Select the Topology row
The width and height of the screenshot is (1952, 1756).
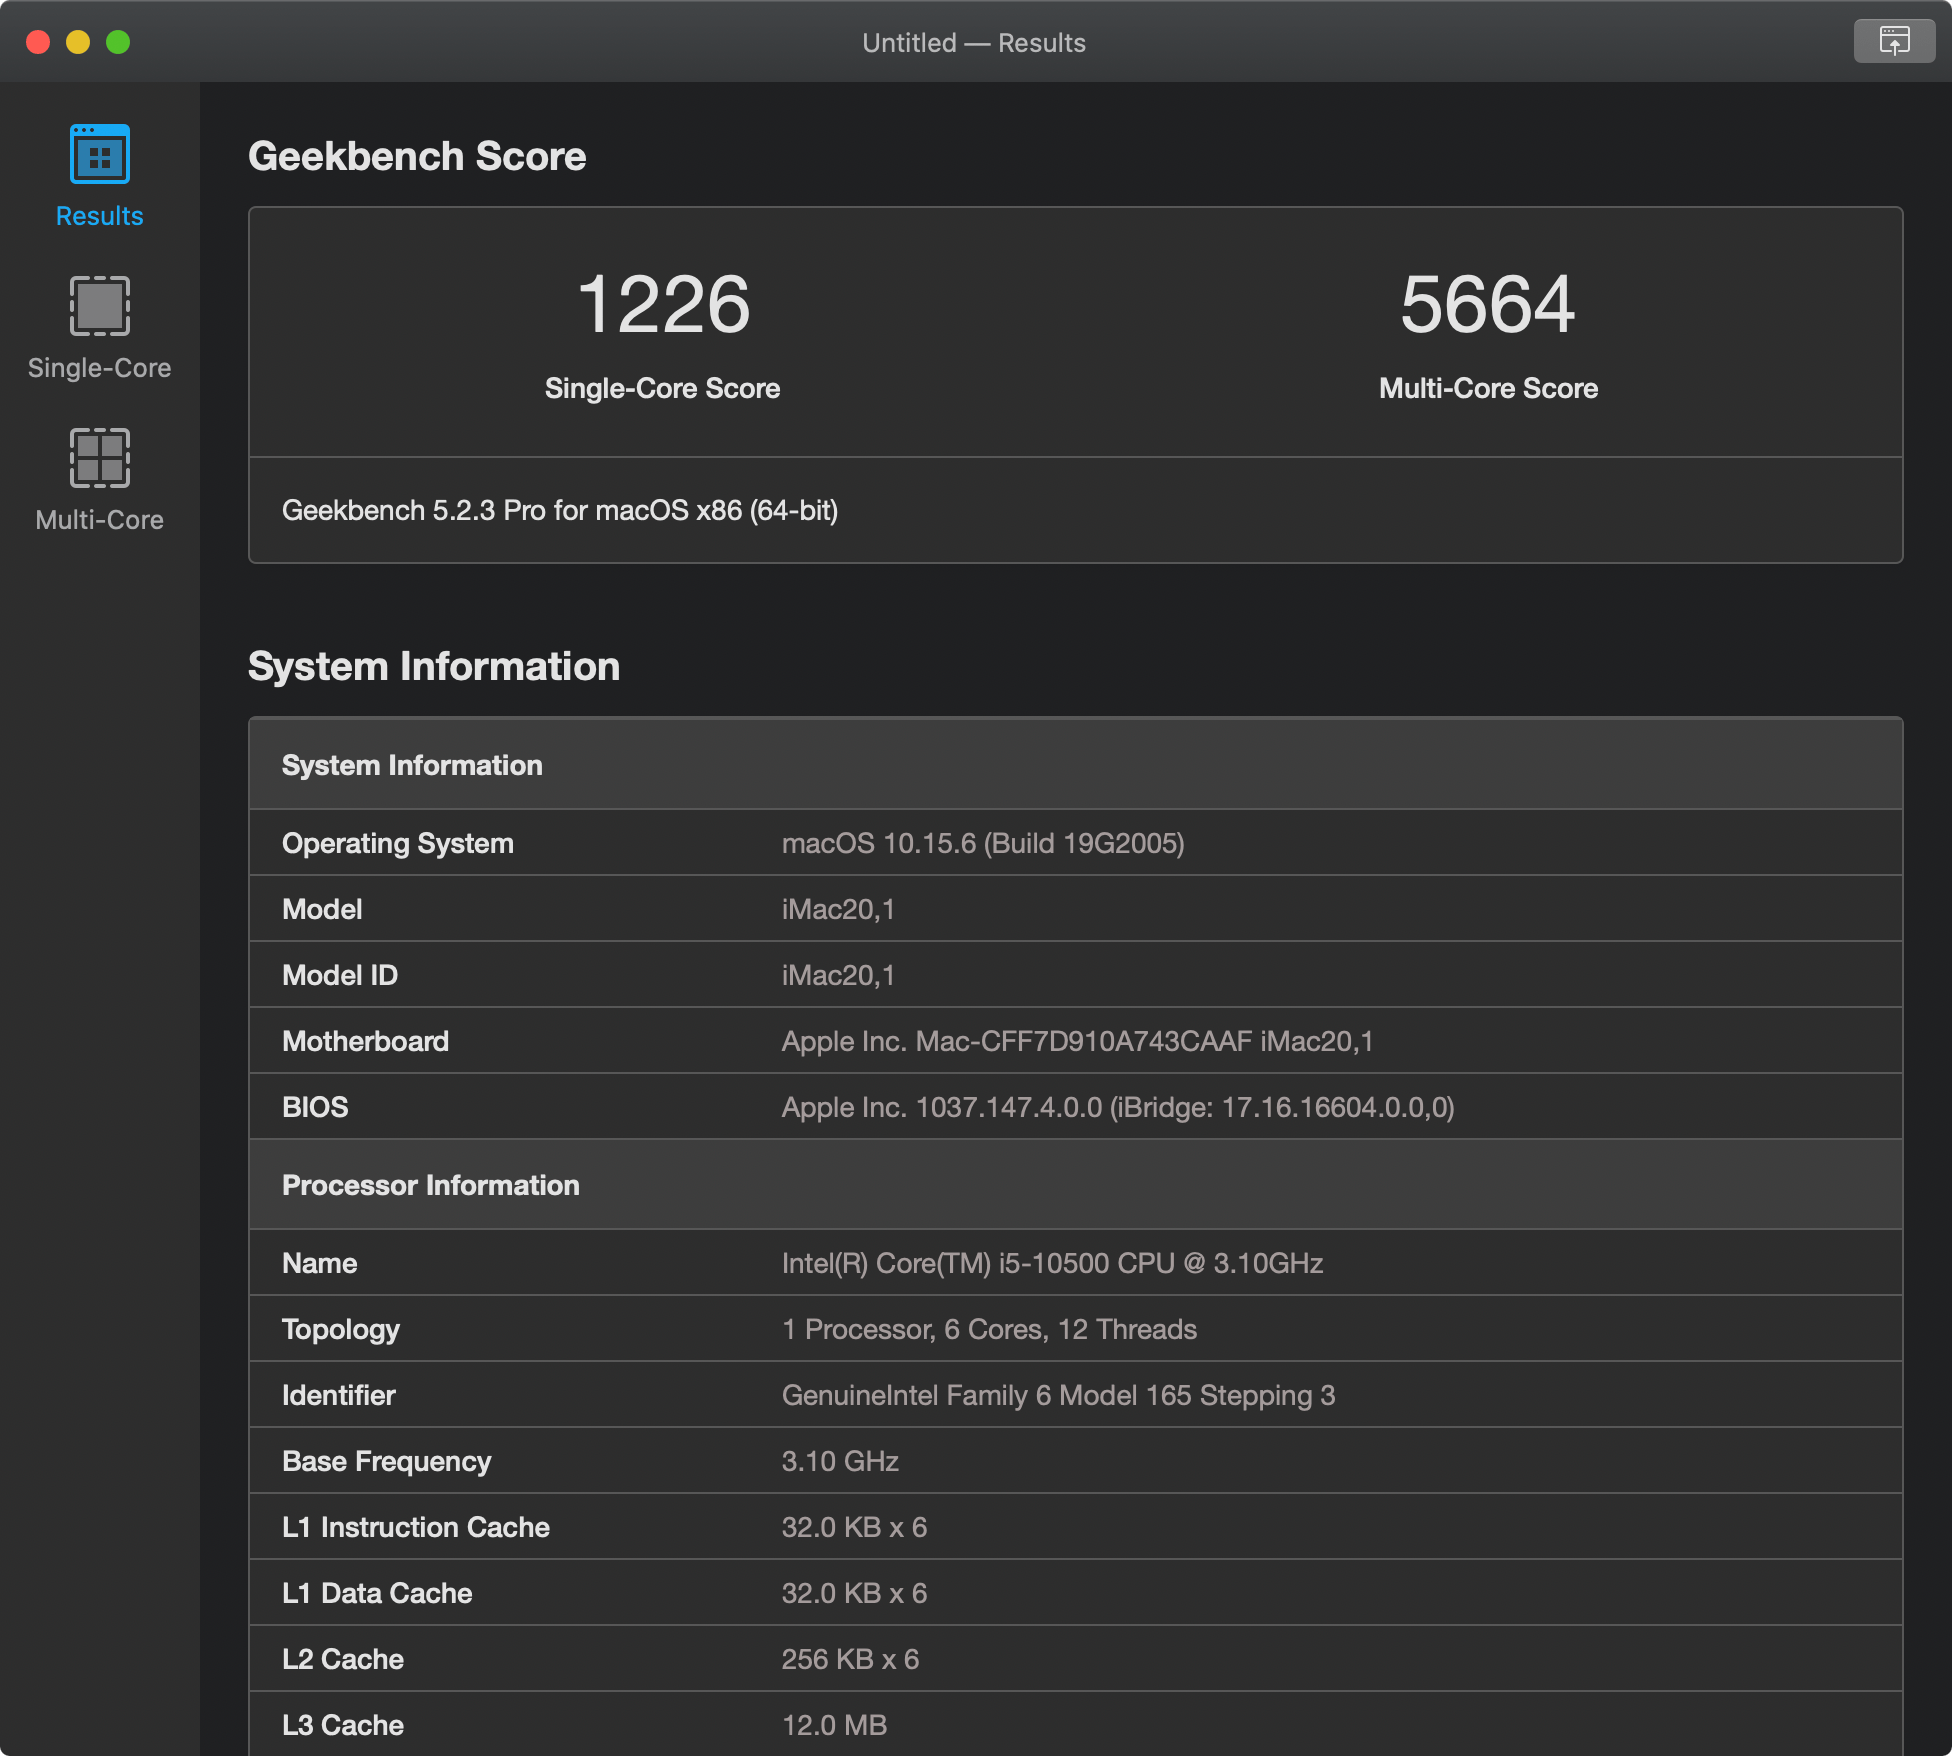pyautogui.click(x=1076, y=1329)
